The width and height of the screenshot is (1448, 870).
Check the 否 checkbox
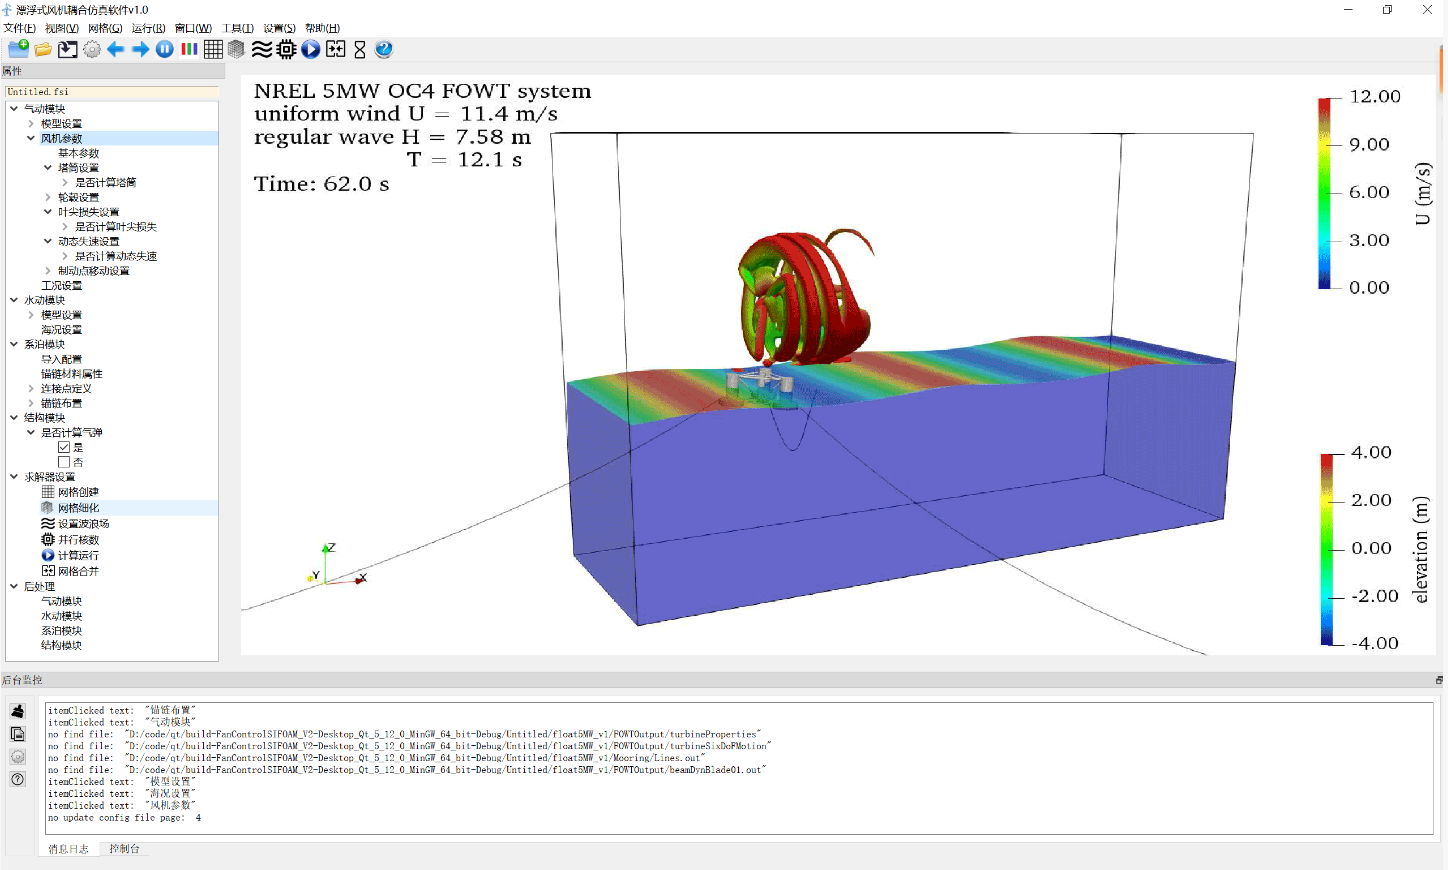click(x=64, y=462)
